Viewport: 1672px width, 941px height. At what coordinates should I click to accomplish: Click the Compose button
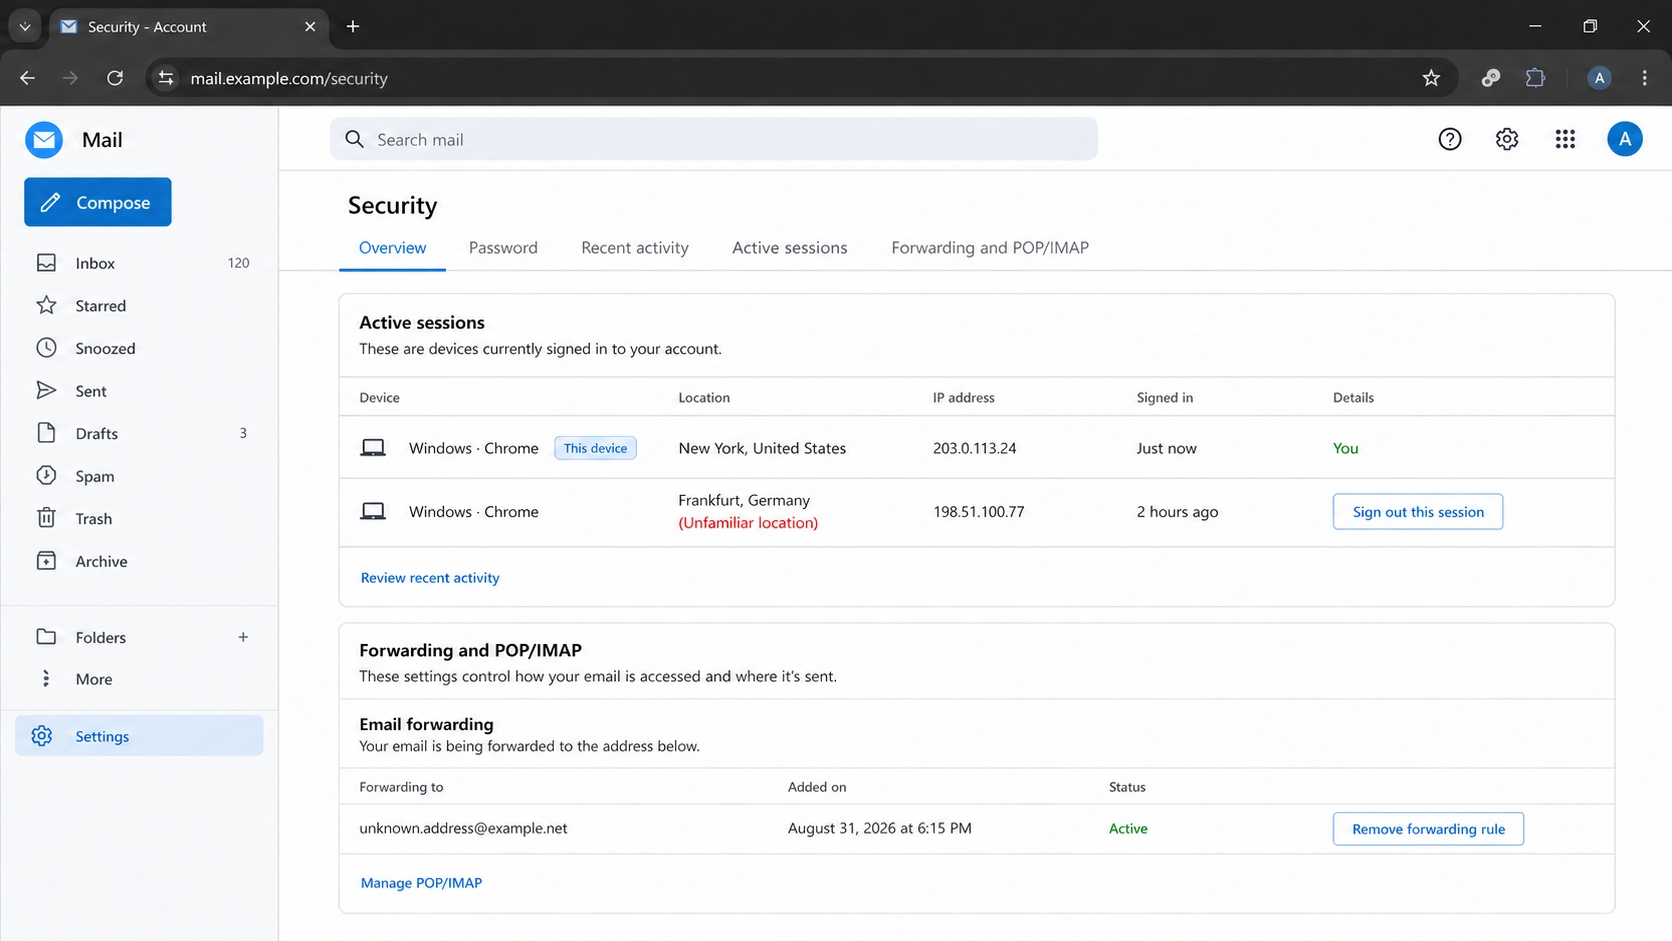pyautogui.click(x=98, y=202)
